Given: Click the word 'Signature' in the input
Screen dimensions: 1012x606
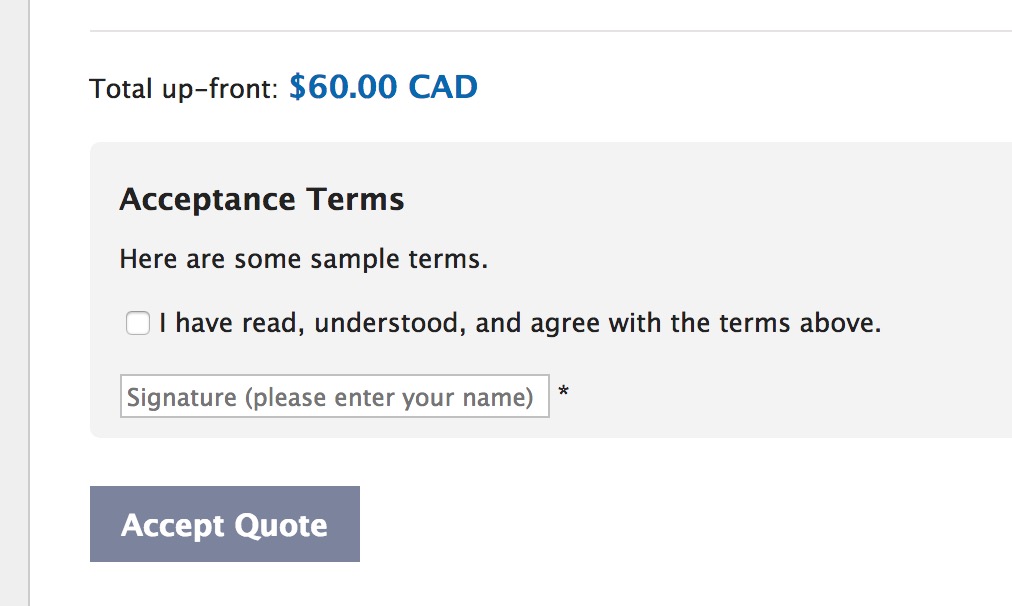Looking at the screenshot, I should coord(182,398).
